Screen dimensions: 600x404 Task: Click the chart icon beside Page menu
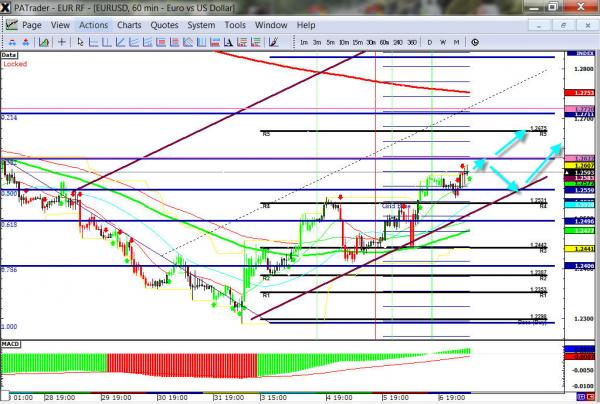(11, 25)
